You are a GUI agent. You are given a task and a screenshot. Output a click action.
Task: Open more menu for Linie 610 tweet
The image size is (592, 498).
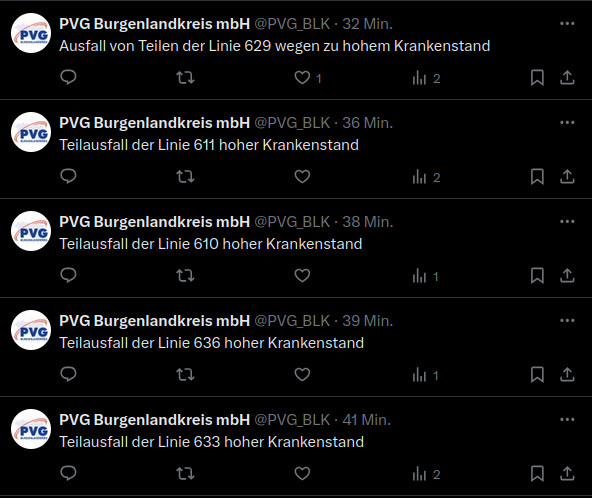click(x=567, y=222)
